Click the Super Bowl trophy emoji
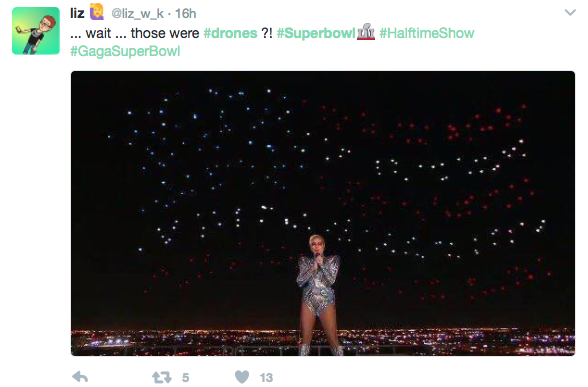 point(366,32)
